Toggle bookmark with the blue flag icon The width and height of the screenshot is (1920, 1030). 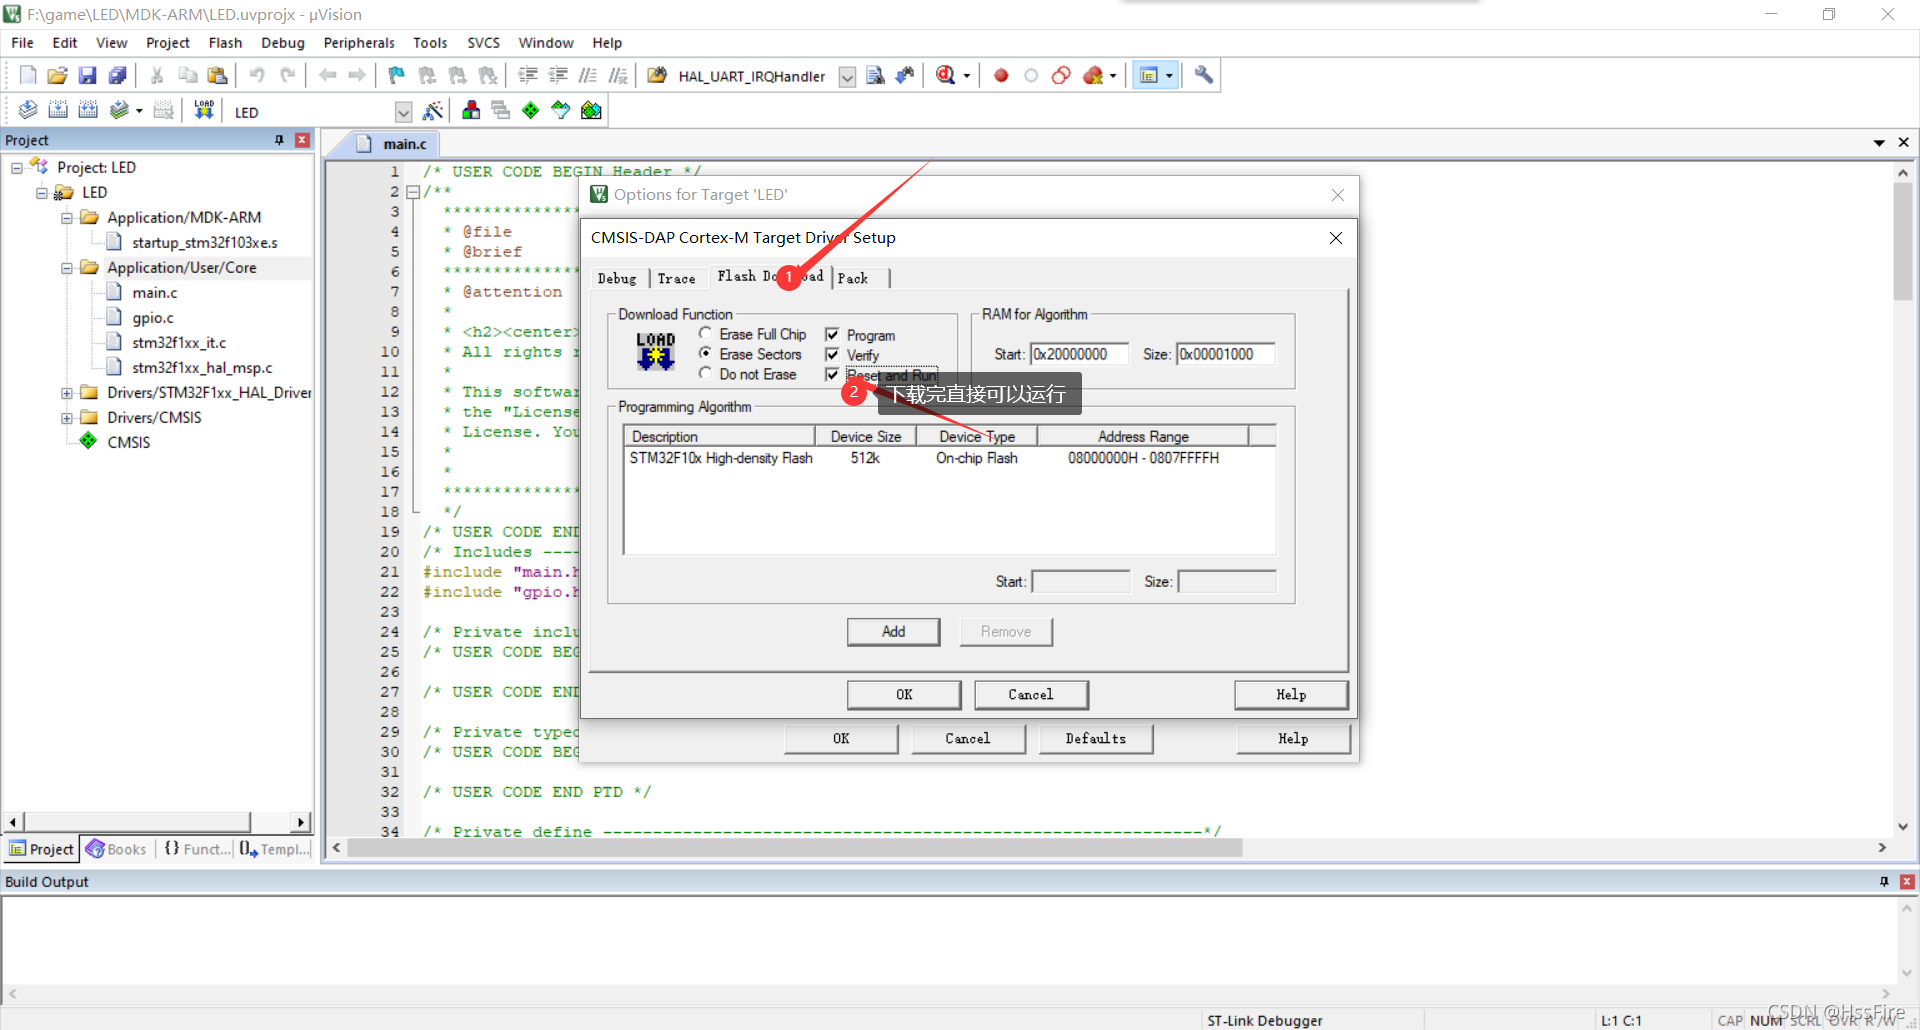tap(396, 75)
